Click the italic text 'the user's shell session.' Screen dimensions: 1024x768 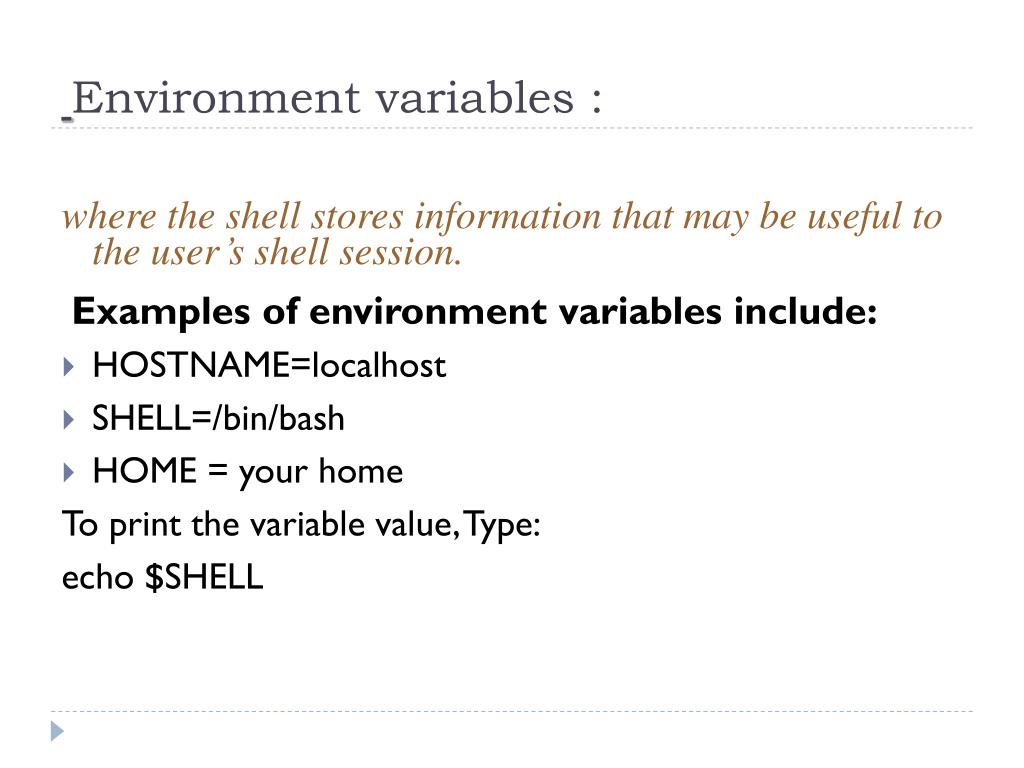pos(277,252)
